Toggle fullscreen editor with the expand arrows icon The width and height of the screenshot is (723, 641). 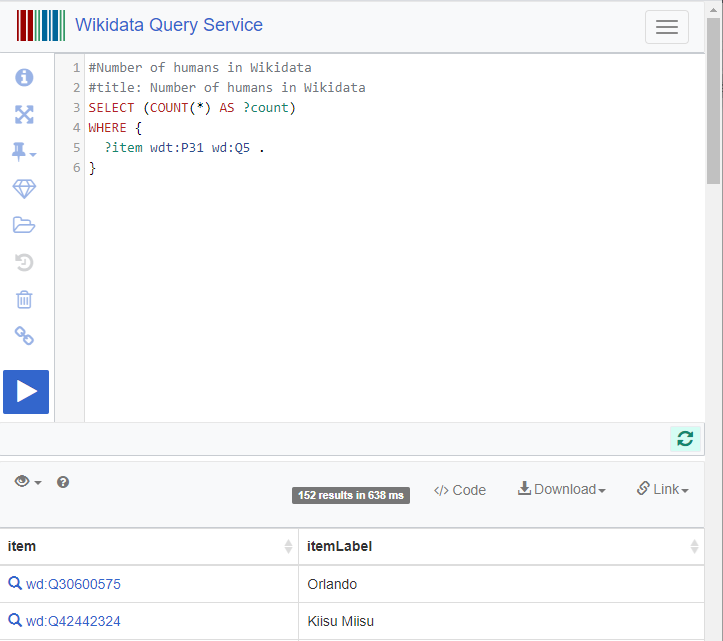coord(24,114)
